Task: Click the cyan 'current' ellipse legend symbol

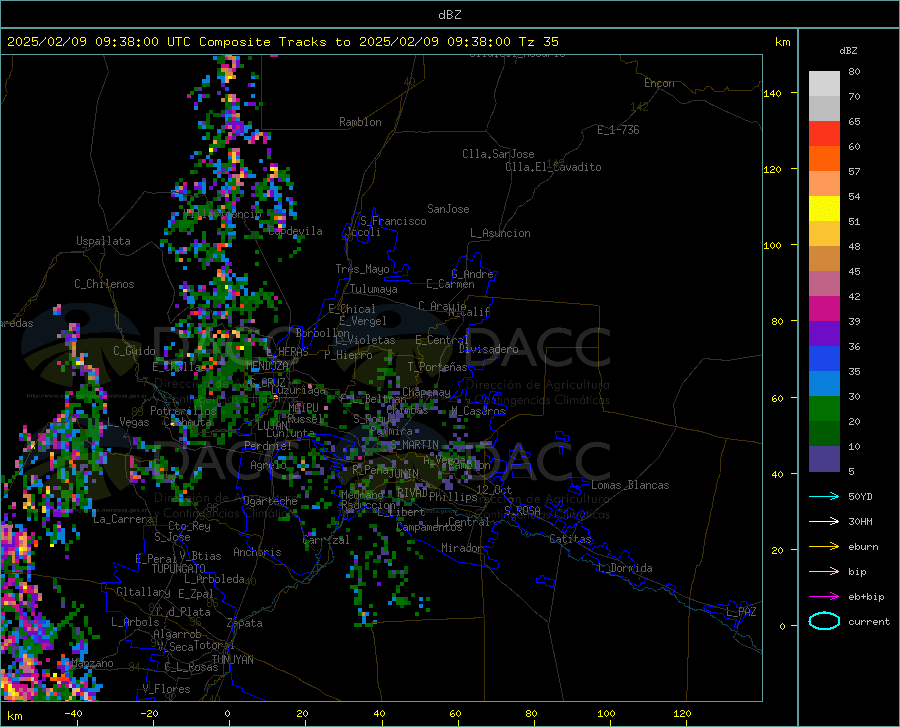Action: (x=824, y=621)
